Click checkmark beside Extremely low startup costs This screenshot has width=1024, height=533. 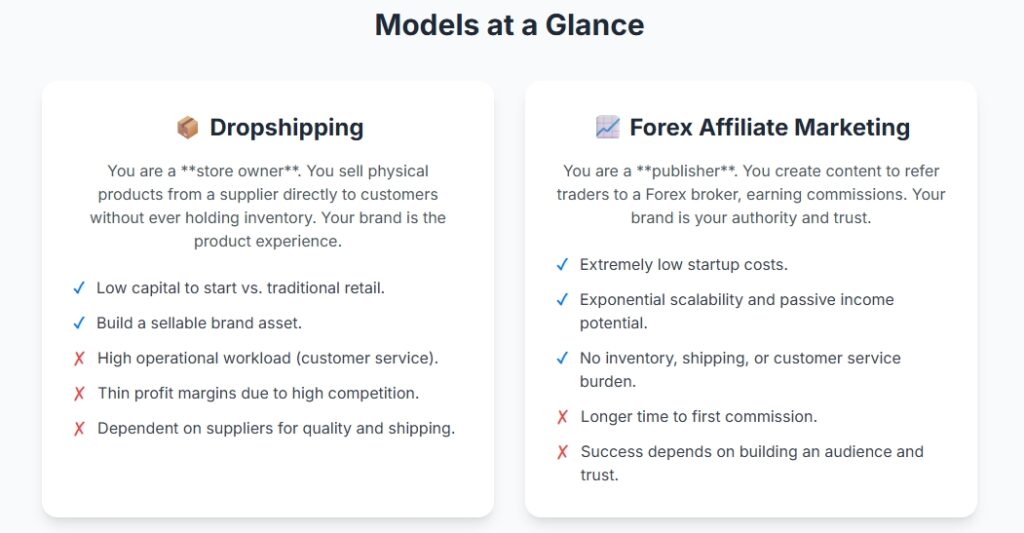pyautogui.click(x=562, y=265)
